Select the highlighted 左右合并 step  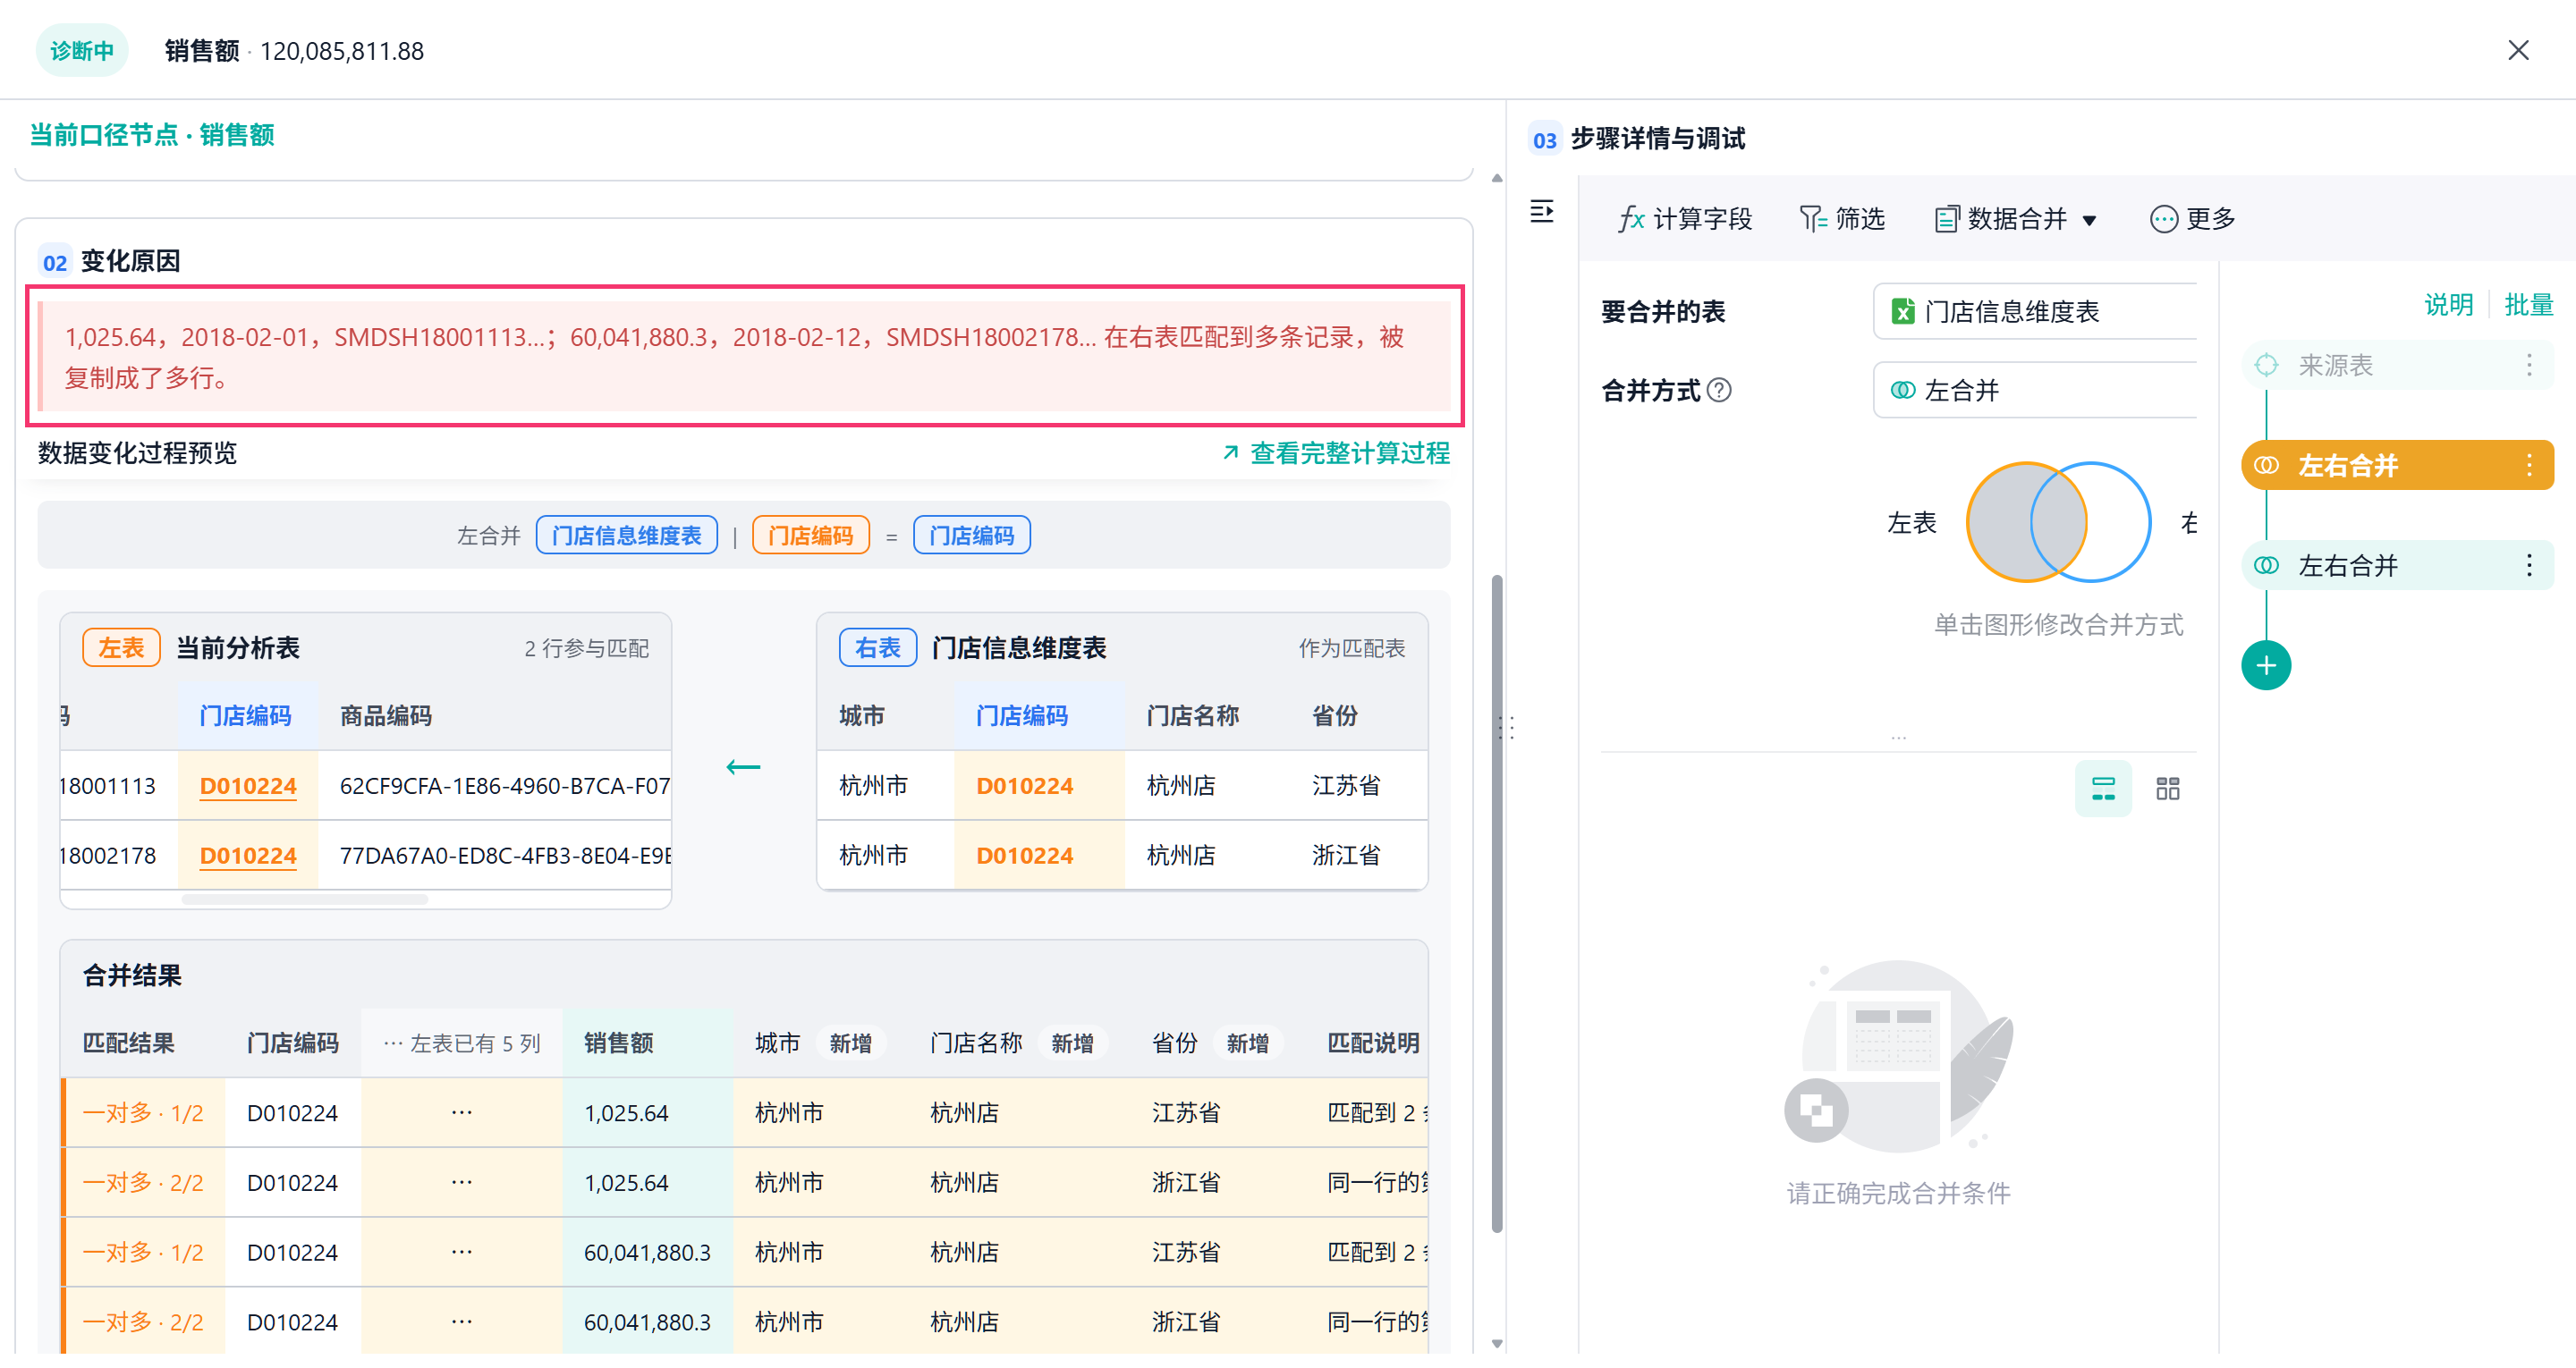click(x=2396, y=465)
